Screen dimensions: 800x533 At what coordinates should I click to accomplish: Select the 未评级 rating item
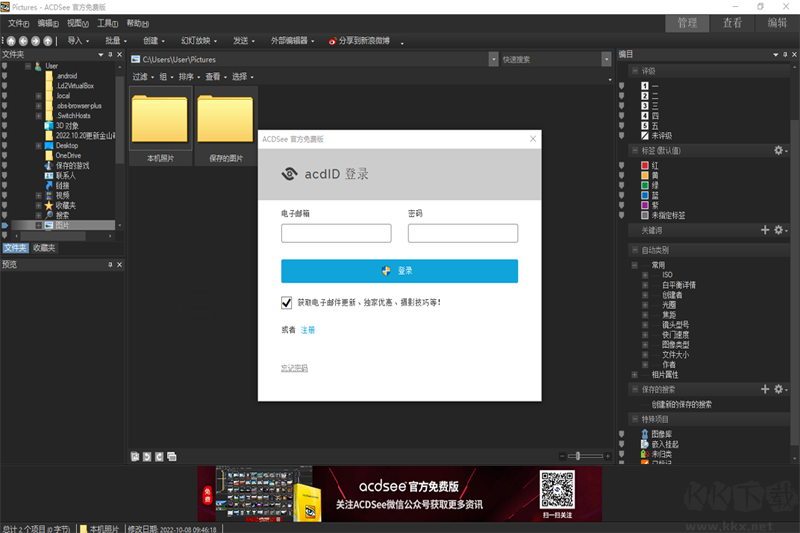pyautogui.click(x=645, y=136)
